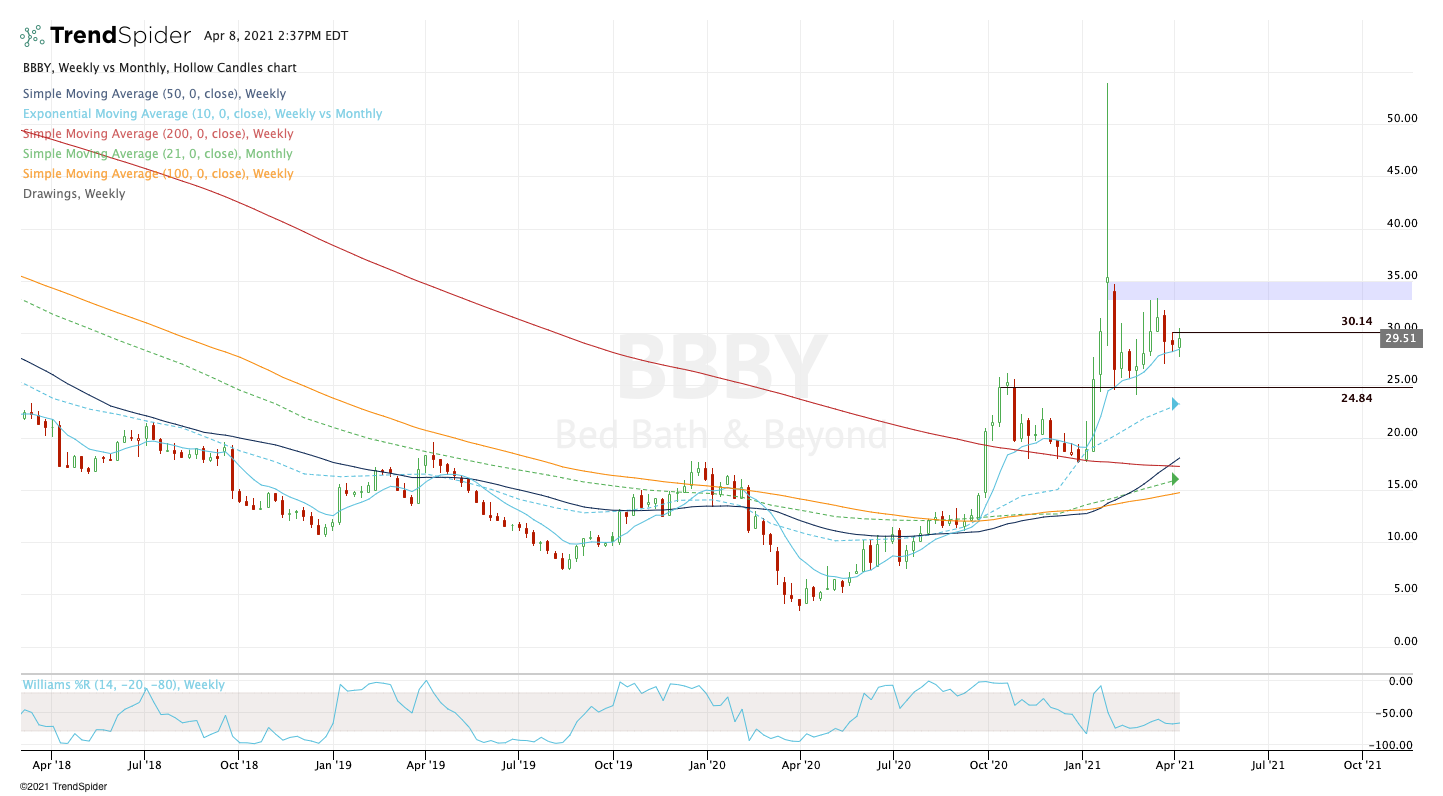Click the Jan '19 date label
Viewport: 1443px width, 796px height.
(x=332, y=765)
